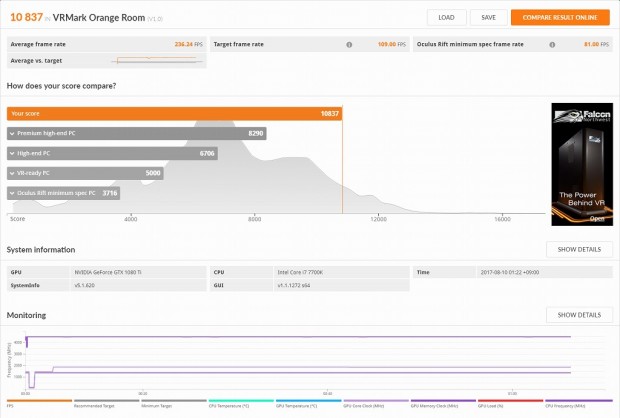Click the GUI v1.1.1272 s64 value
Image resolution: width=620 pixels, height=418 pixels.
pos(293,285)
